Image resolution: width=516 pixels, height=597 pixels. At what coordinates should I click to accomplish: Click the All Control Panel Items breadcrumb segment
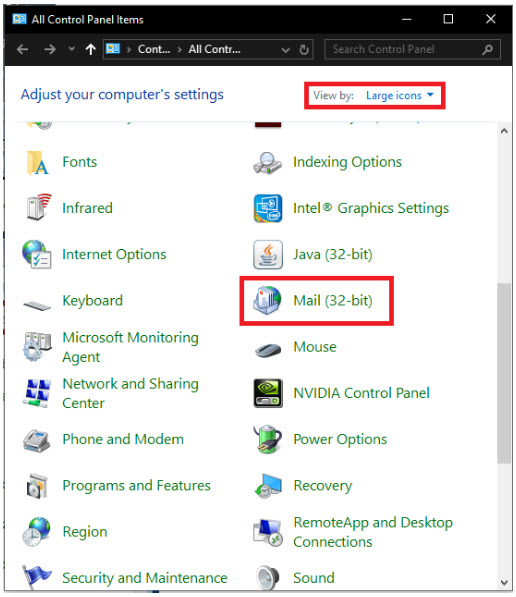coord(214,49)
